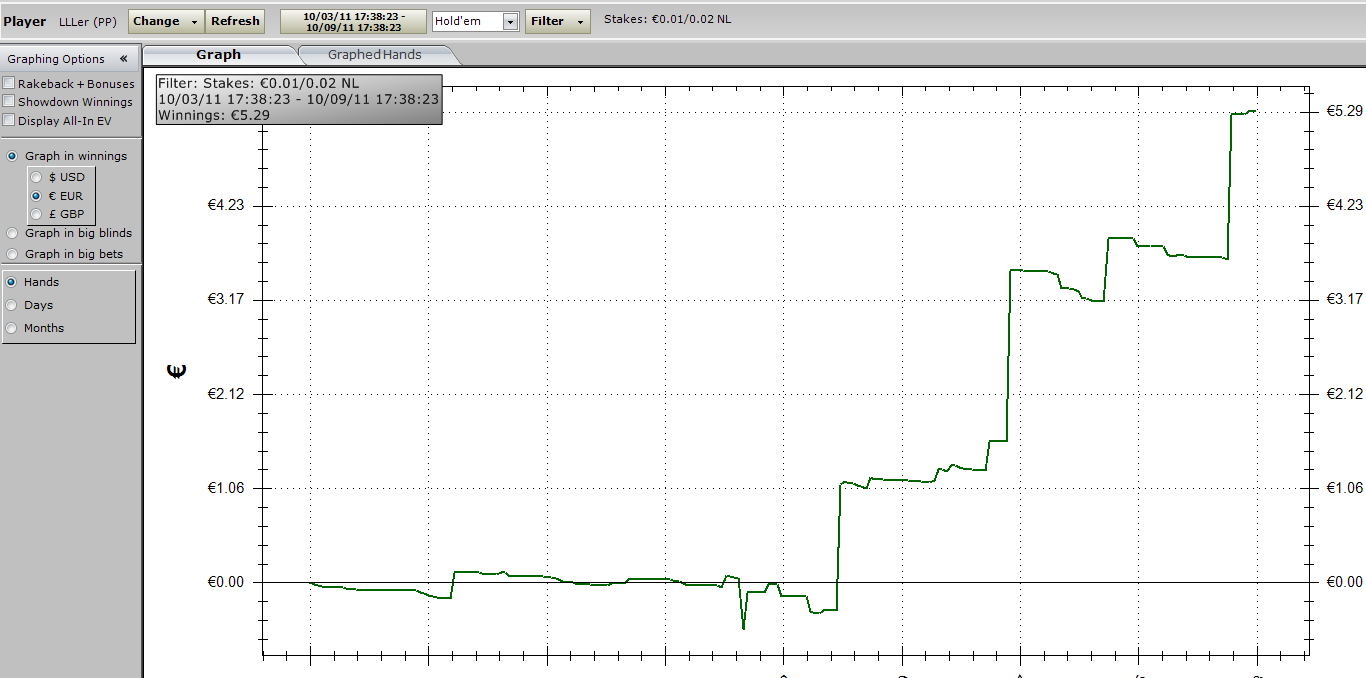1366x678 pixels.
Task: Open the Filter dropdown button
Action: pos(558,21)
